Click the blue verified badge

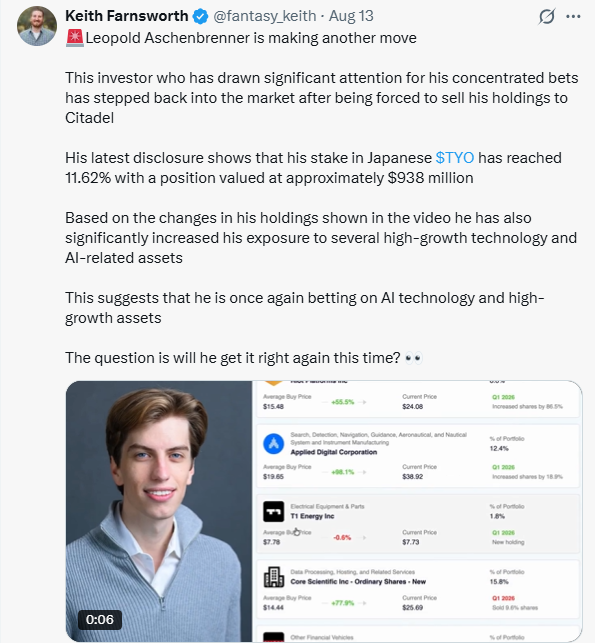200,16
